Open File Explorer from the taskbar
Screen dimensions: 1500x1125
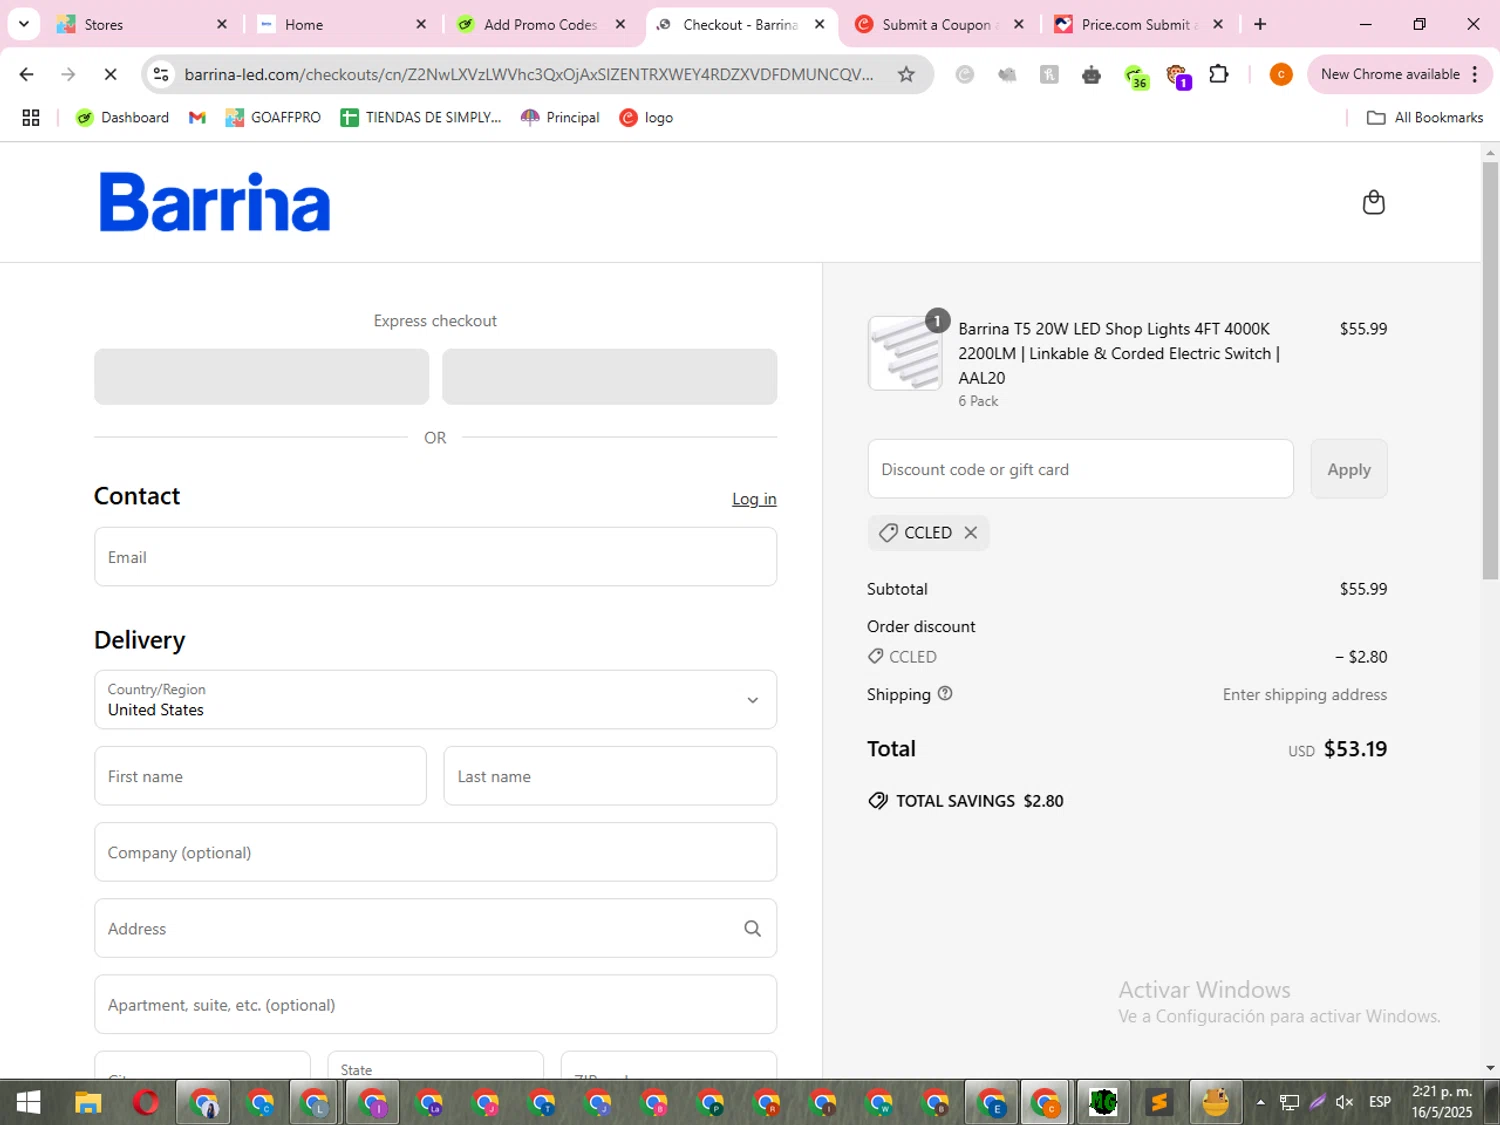(88, 1103)
